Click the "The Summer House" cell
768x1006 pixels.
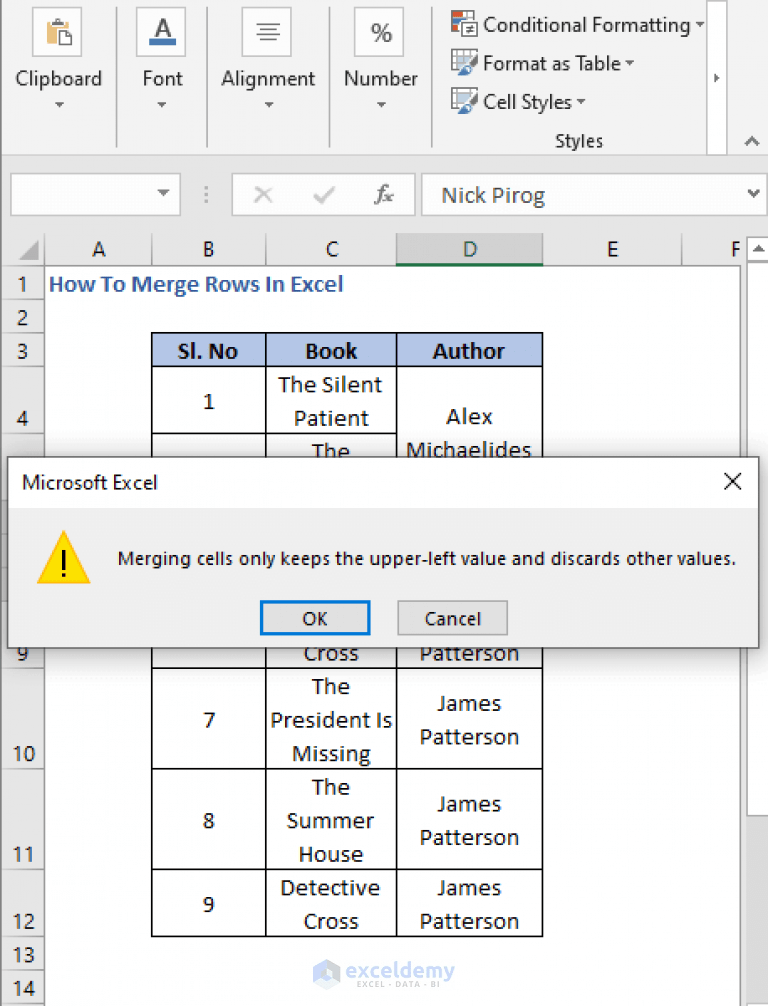[331, 820]
